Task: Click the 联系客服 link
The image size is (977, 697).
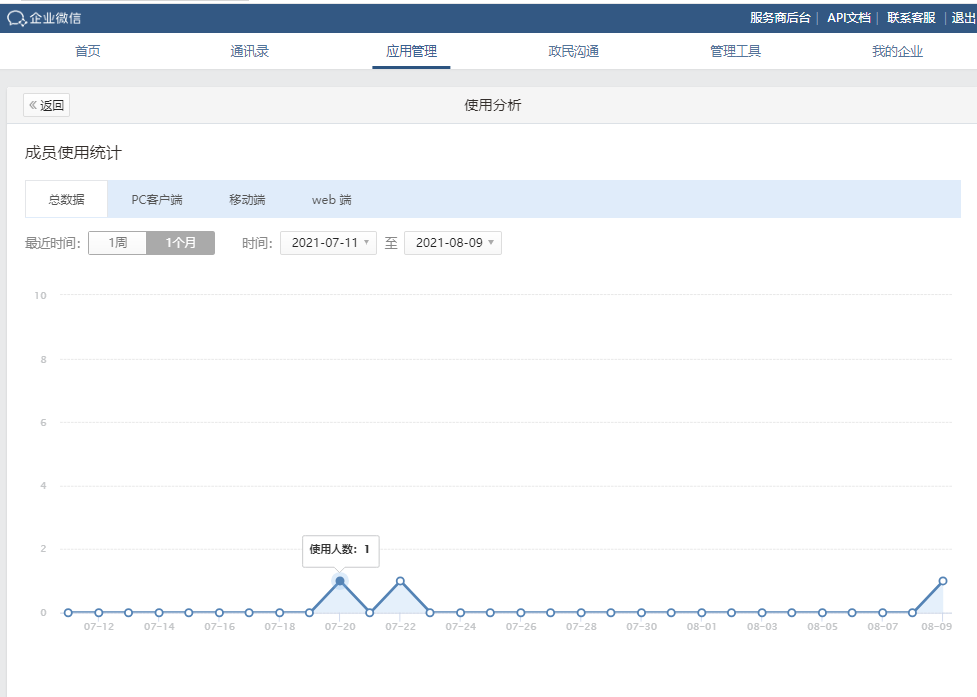Action: [911, 18]
